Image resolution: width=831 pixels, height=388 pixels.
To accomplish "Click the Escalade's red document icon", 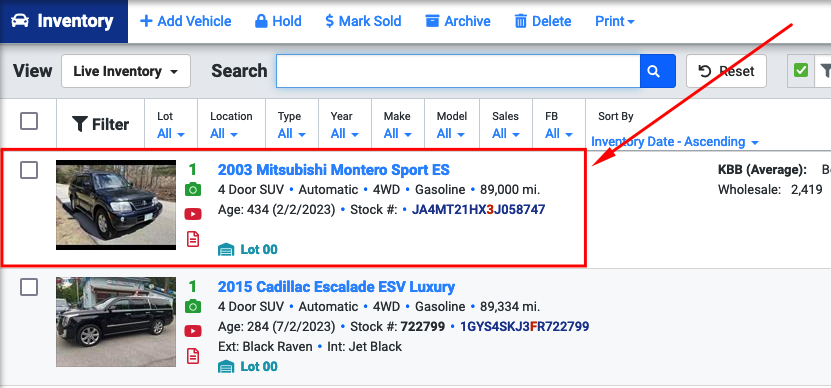I will coord(193,356).
